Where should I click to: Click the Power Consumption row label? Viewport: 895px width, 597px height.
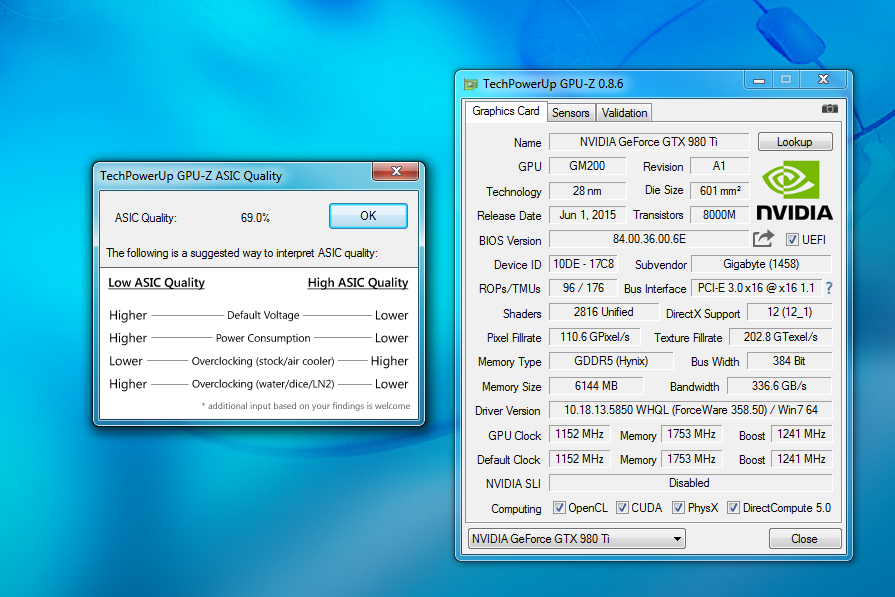click(x=263, y=338)
